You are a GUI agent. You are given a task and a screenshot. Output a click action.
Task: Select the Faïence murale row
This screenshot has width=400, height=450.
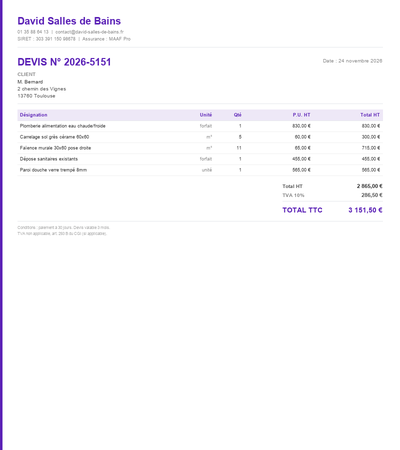click(200, 148)
